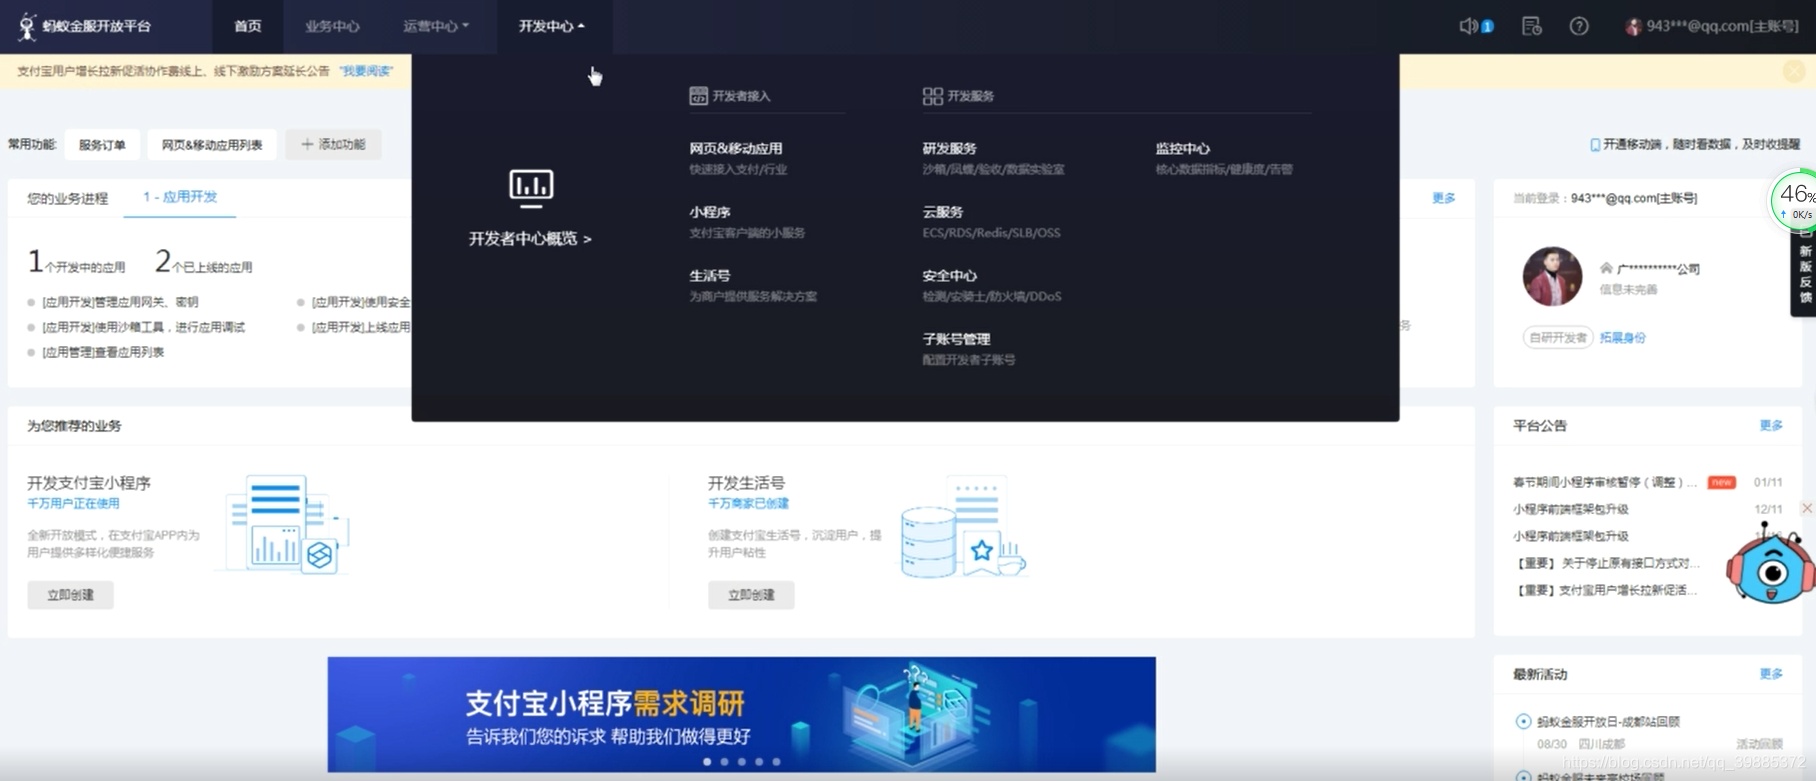Open 更多 in business progress panel
Image resolution: width=1816 pixels, height=781 pixels.
click(1444, 198)
